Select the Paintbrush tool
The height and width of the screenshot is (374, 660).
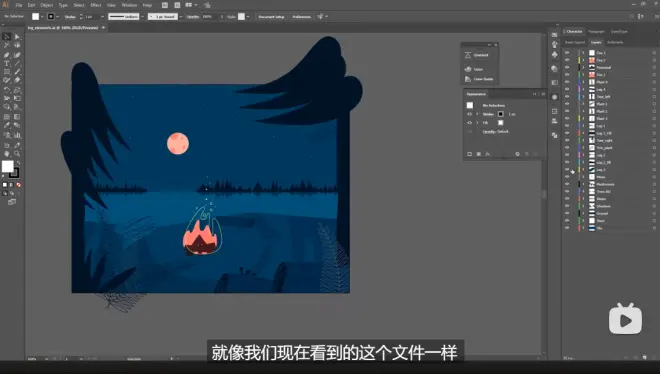click(x=17, y=71)
